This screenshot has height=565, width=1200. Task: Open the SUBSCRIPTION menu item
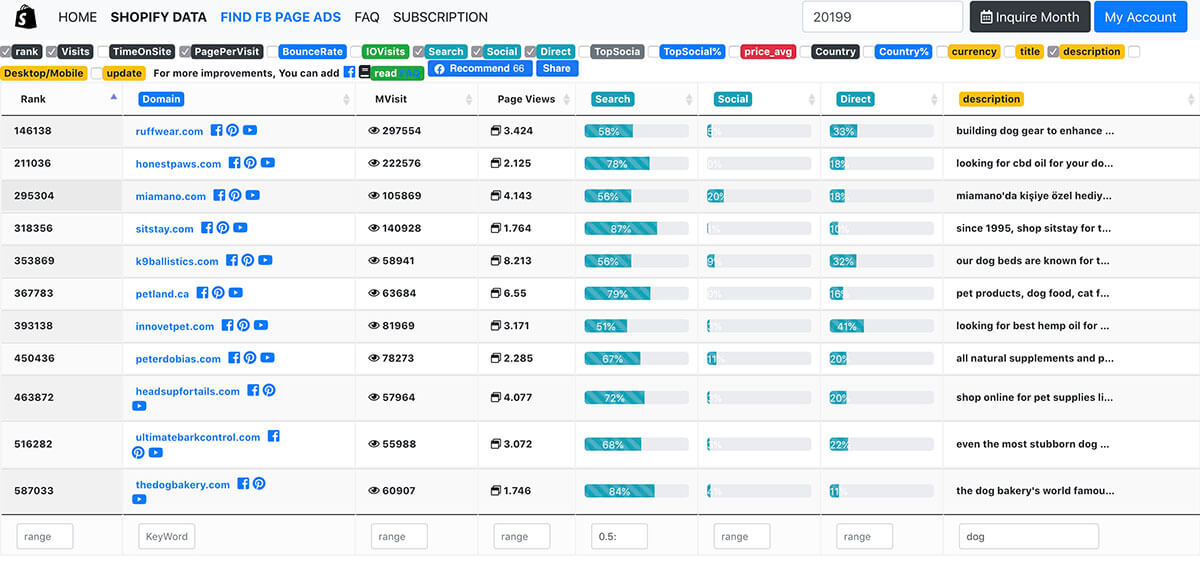[441, 17]
